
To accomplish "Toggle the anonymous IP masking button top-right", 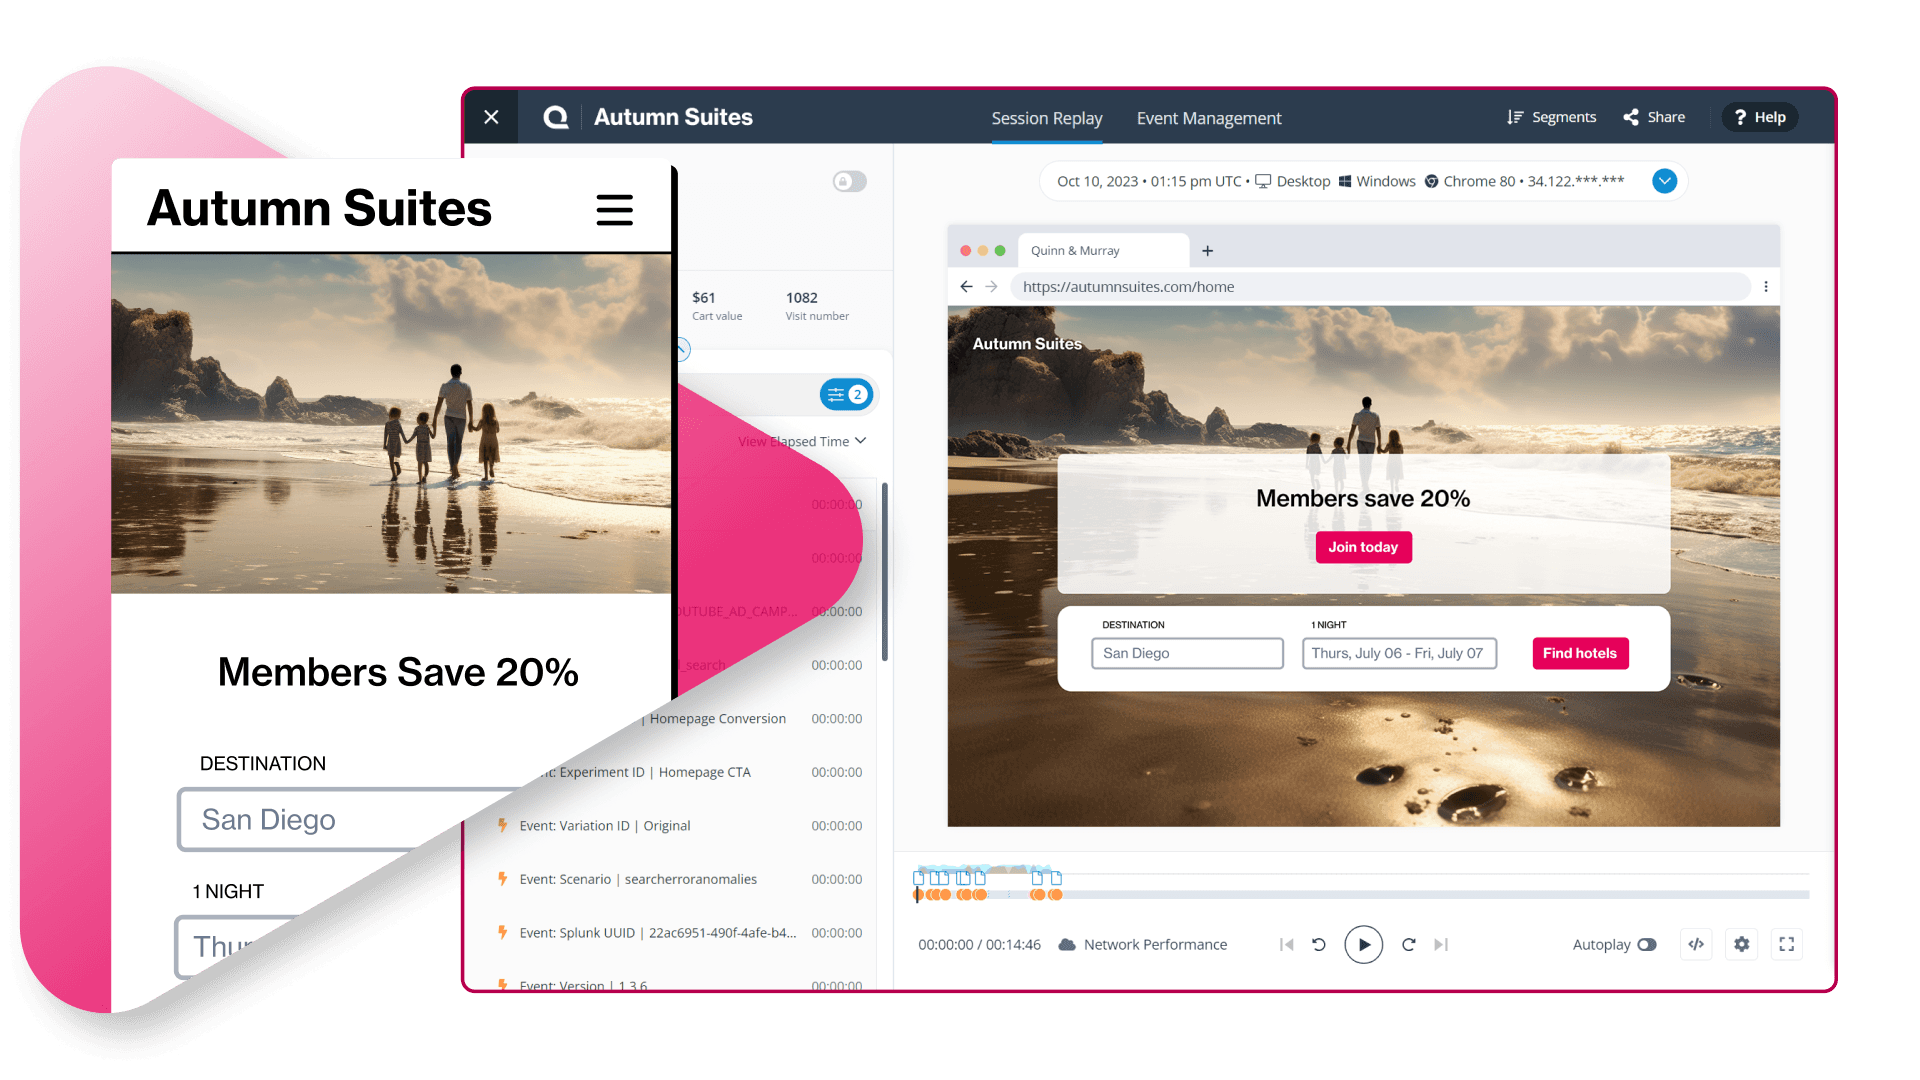I will tap(851, 181).
